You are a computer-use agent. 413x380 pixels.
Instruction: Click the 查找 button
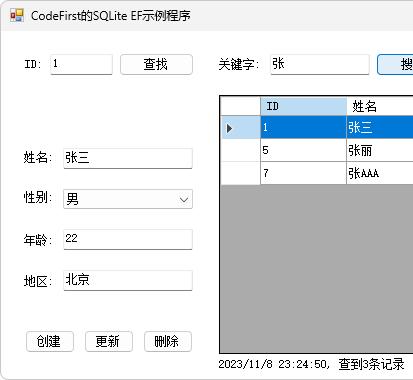pos(156,64)
